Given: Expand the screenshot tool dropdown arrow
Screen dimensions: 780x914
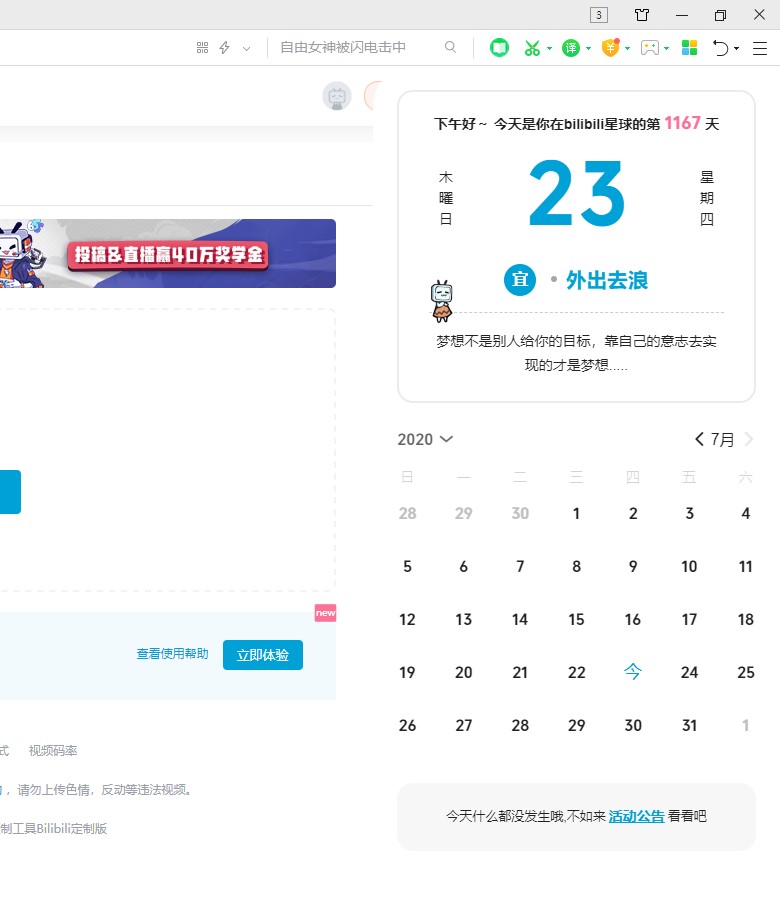Looking at the screenshot, I should coord(549,48).
